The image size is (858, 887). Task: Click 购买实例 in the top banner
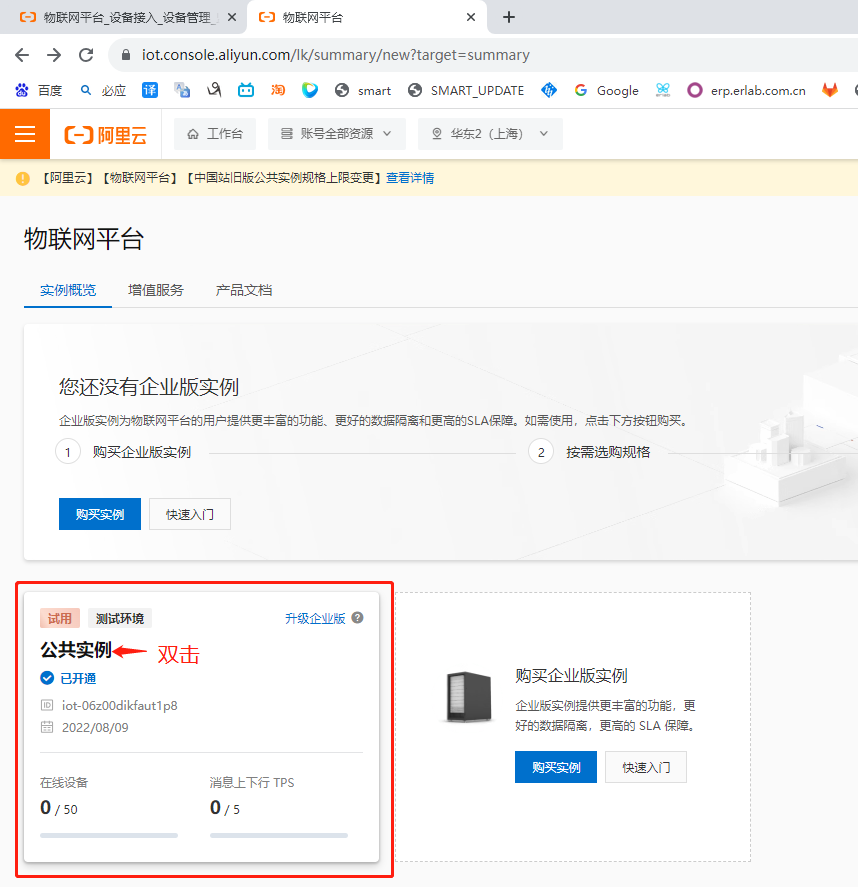coord(100,514)
